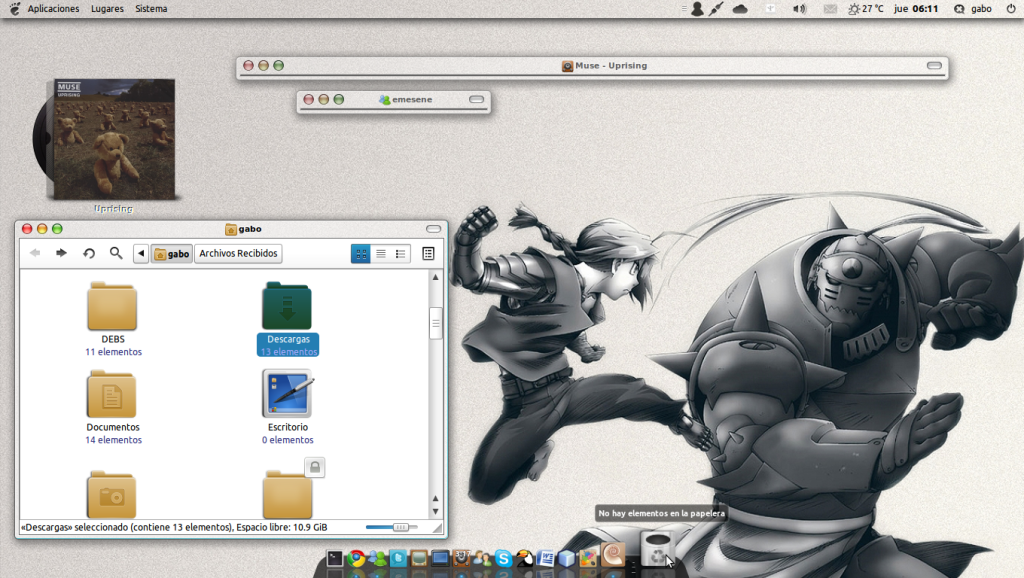Switch to list view mode
The width and height of the screenshot is (1024, 578).
click(x=381, y=253)
